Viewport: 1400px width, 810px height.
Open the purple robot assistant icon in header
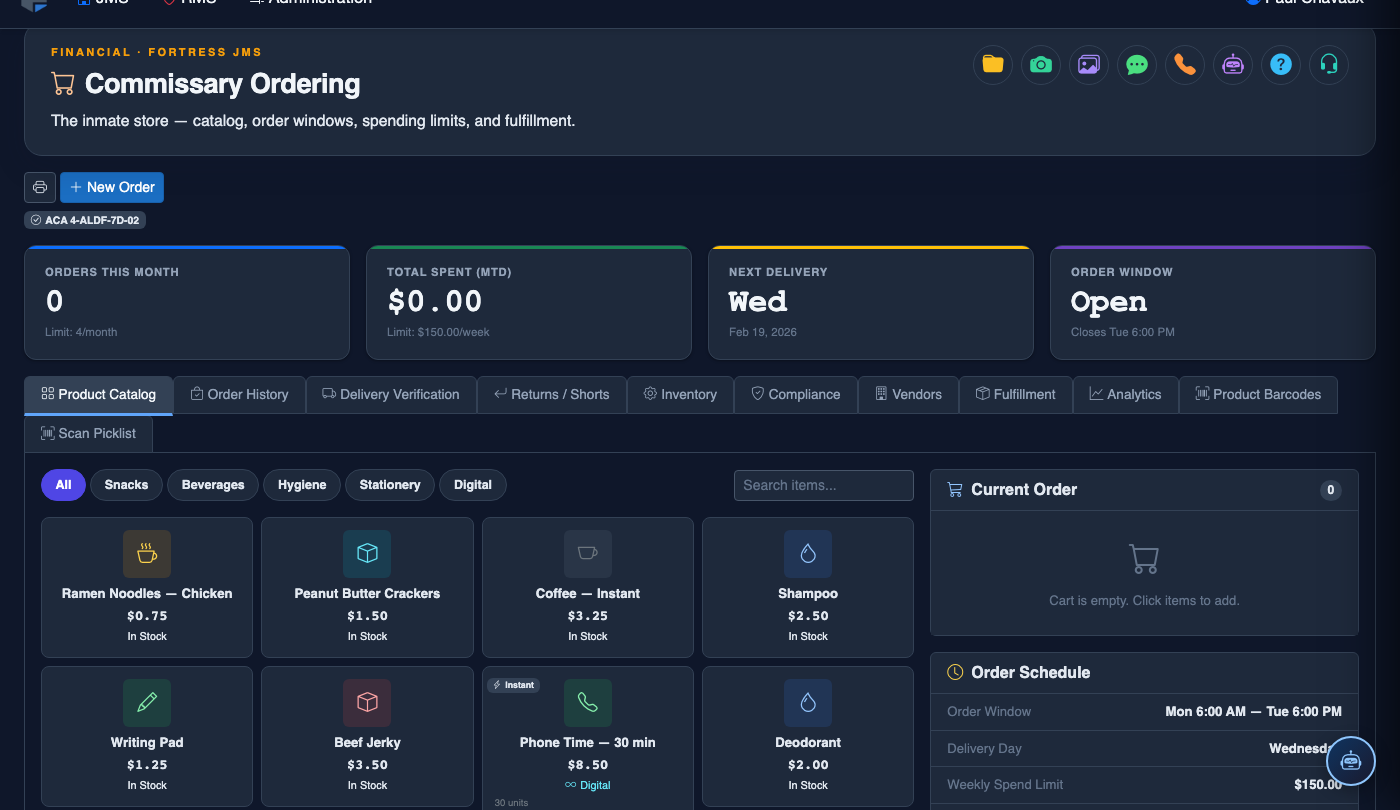click(1232, 65)
